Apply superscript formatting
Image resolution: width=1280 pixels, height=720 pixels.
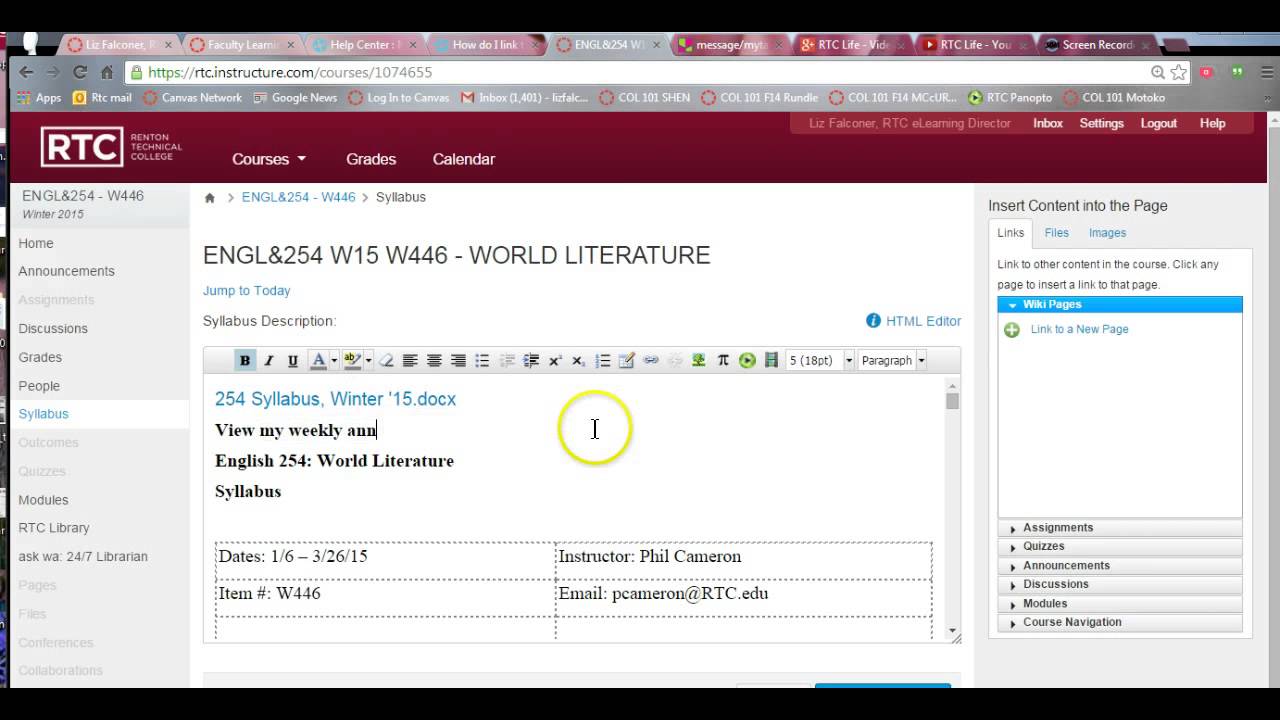click(555, 361)
